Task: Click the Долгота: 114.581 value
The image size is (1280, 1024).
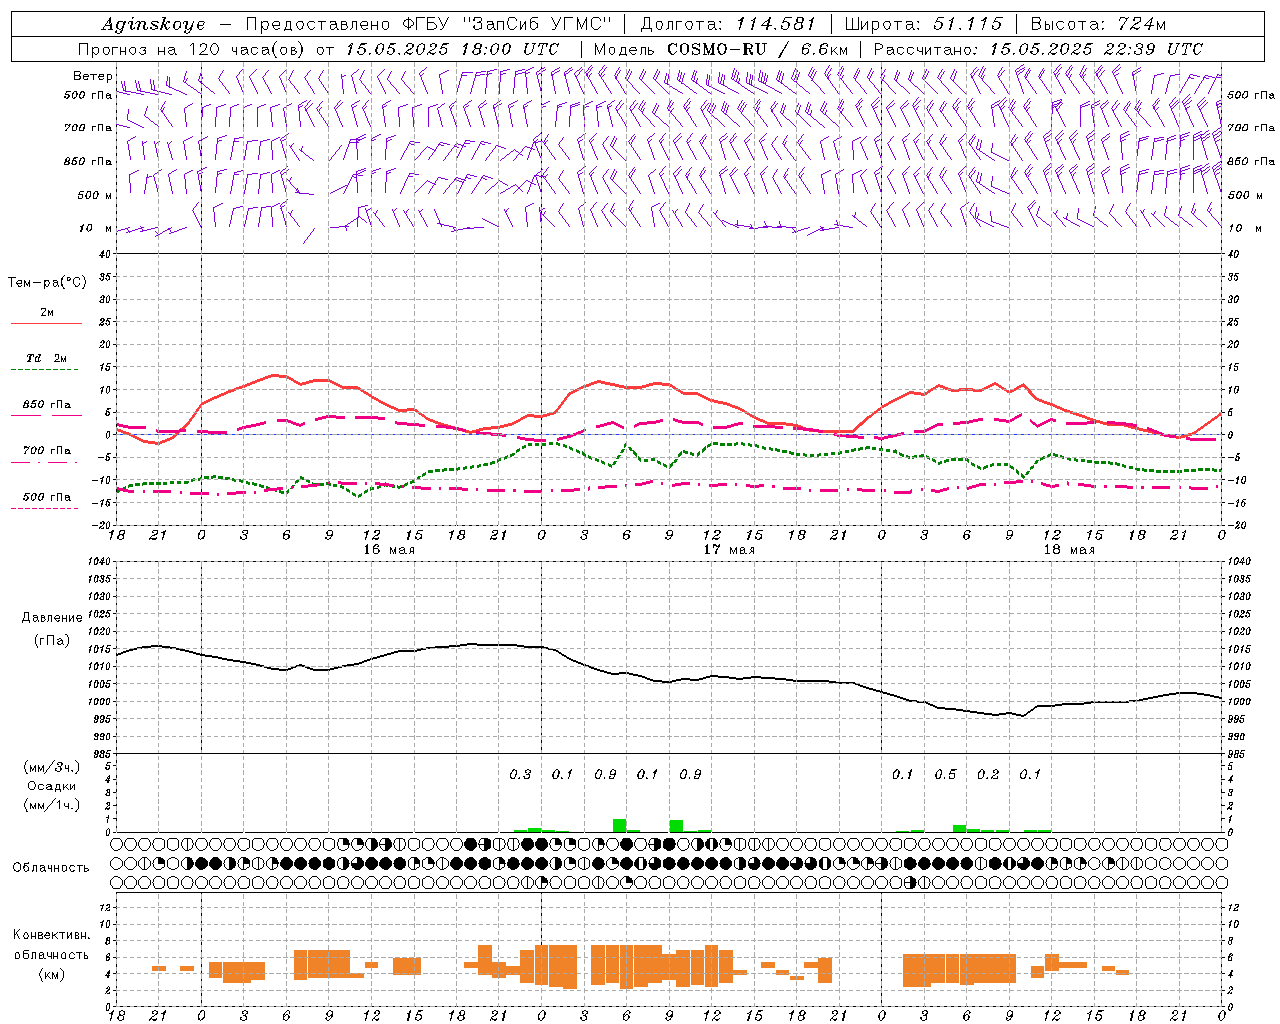Action: (728, 24)
